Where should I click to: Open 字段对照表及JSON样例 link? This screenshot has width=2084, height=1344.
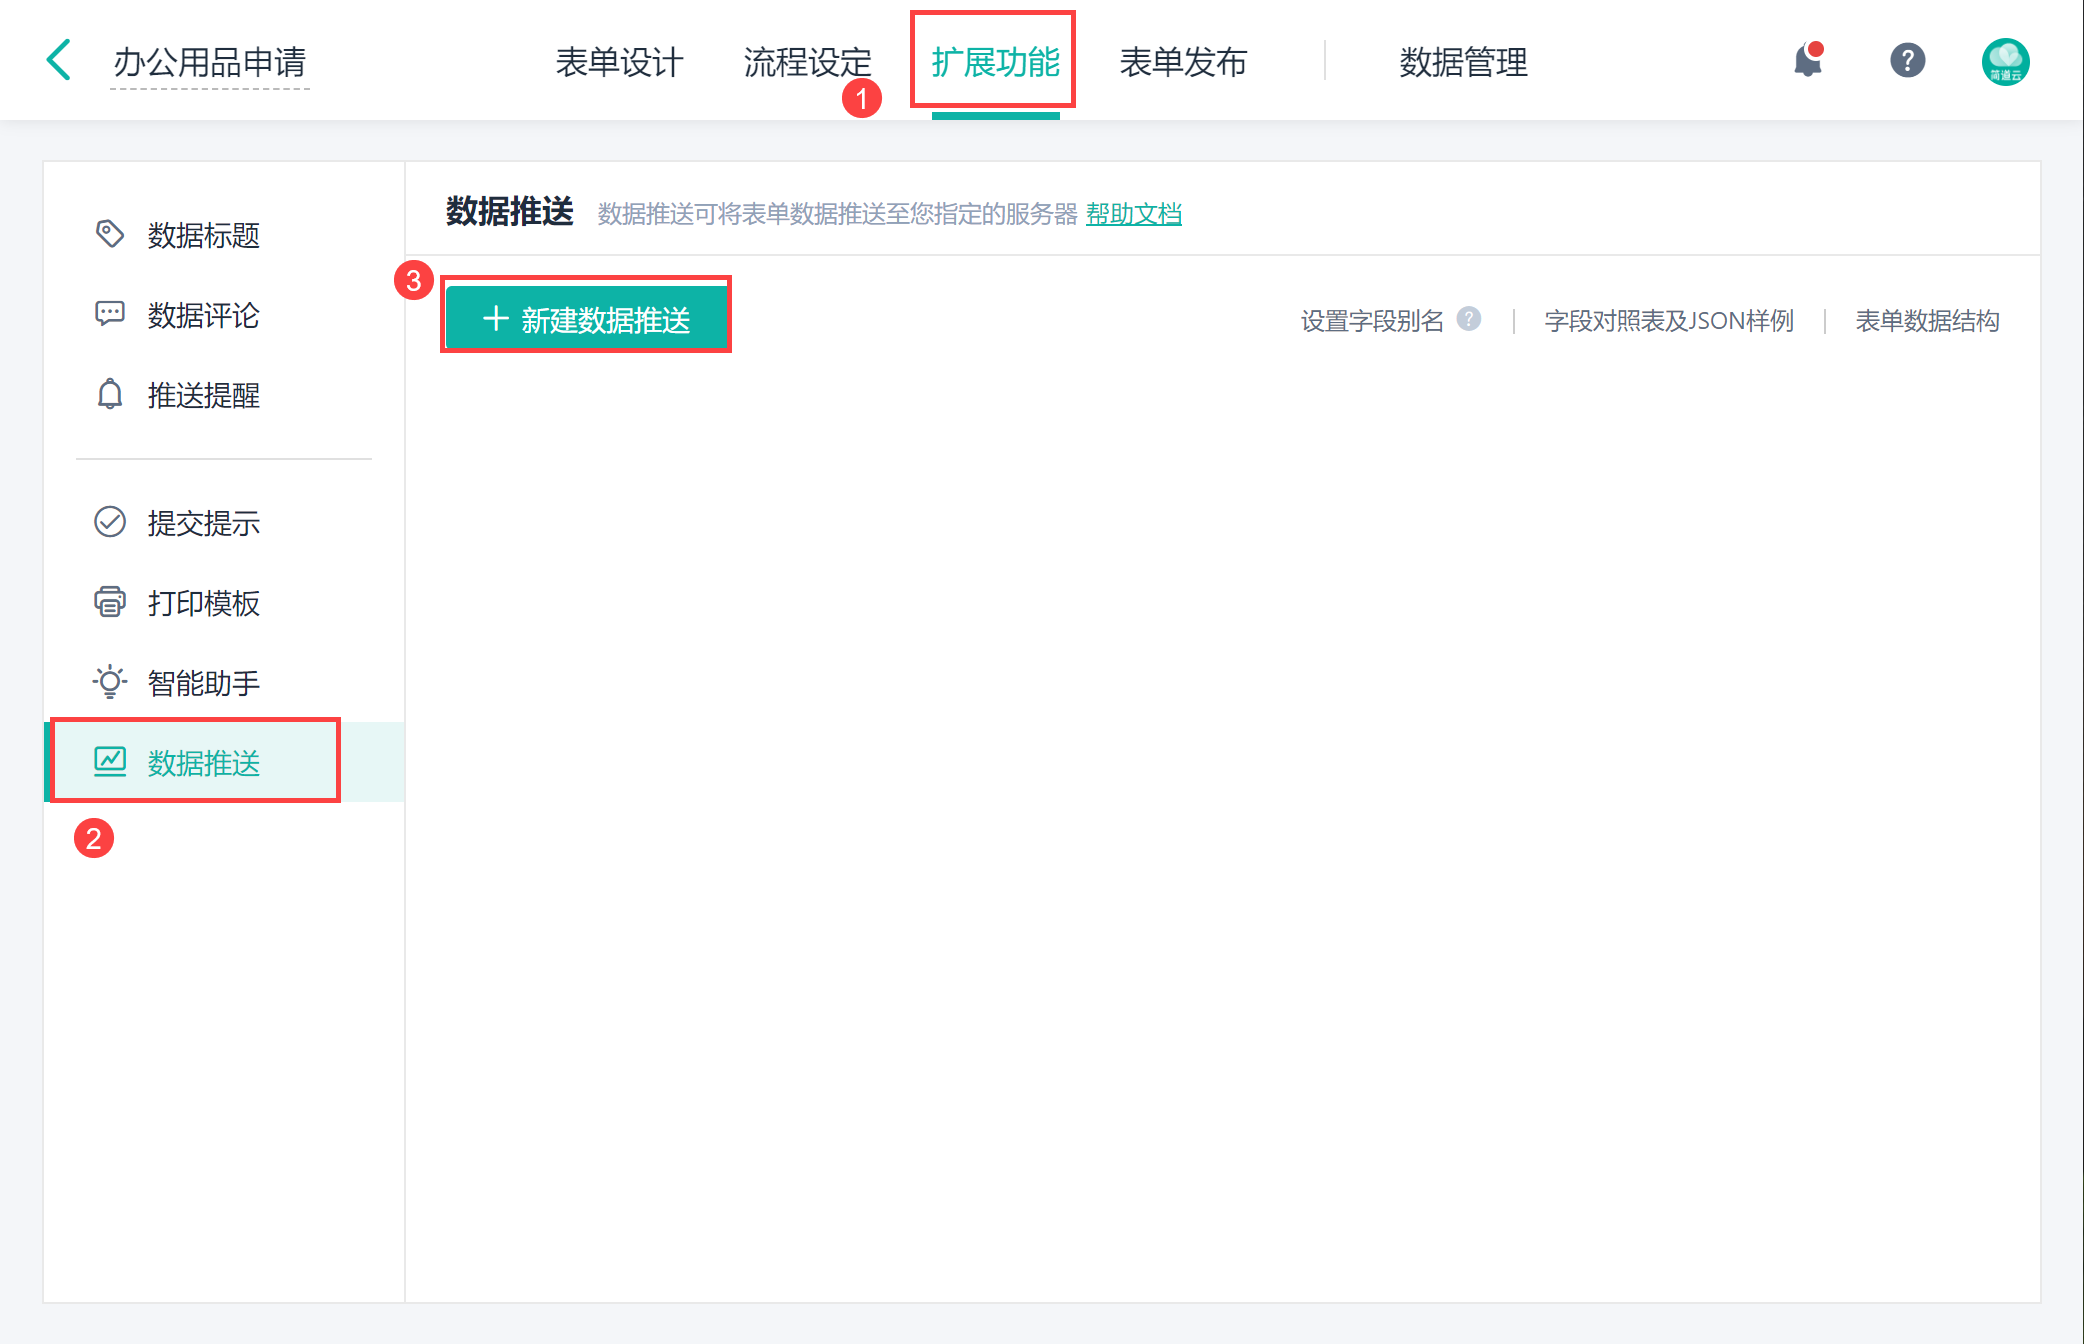(x=1669, y=321)
